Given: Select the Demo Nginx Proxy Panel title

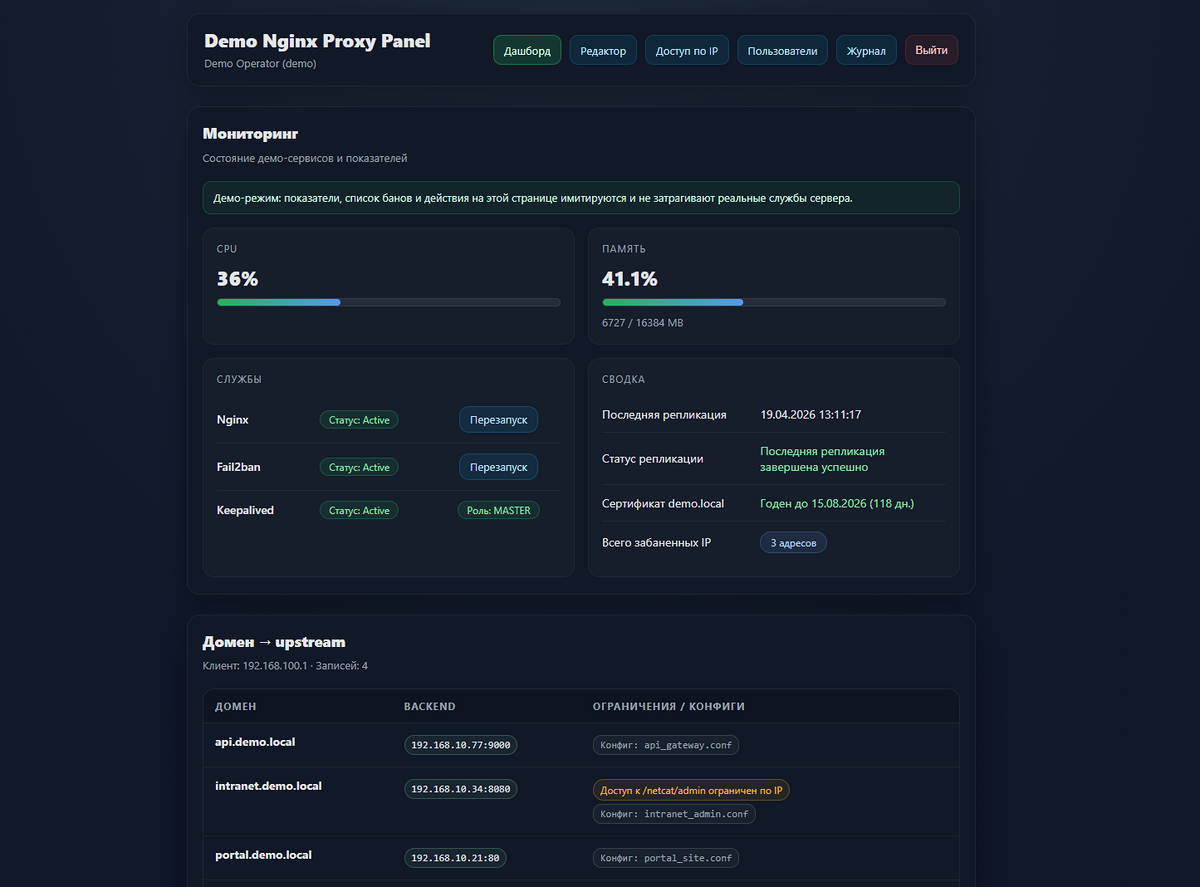Looking at the screenshot, I should (317, 41).
